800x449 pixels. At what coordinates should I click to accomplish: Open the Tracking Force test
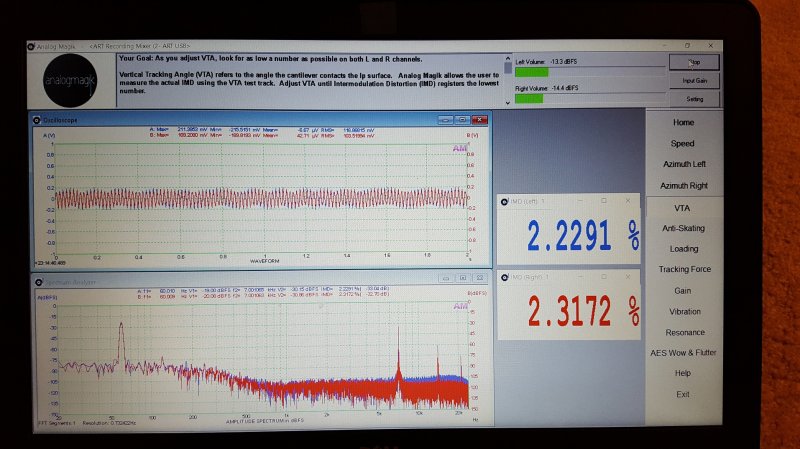684,269
